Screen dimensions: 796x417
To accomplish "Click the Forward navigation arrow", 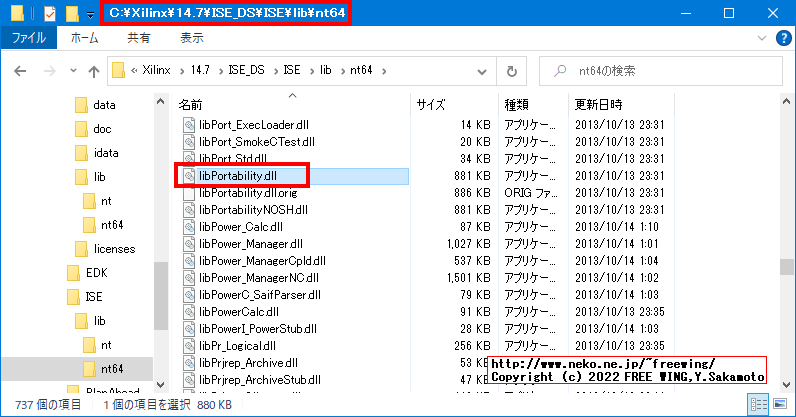I will (x=50, y=71).
